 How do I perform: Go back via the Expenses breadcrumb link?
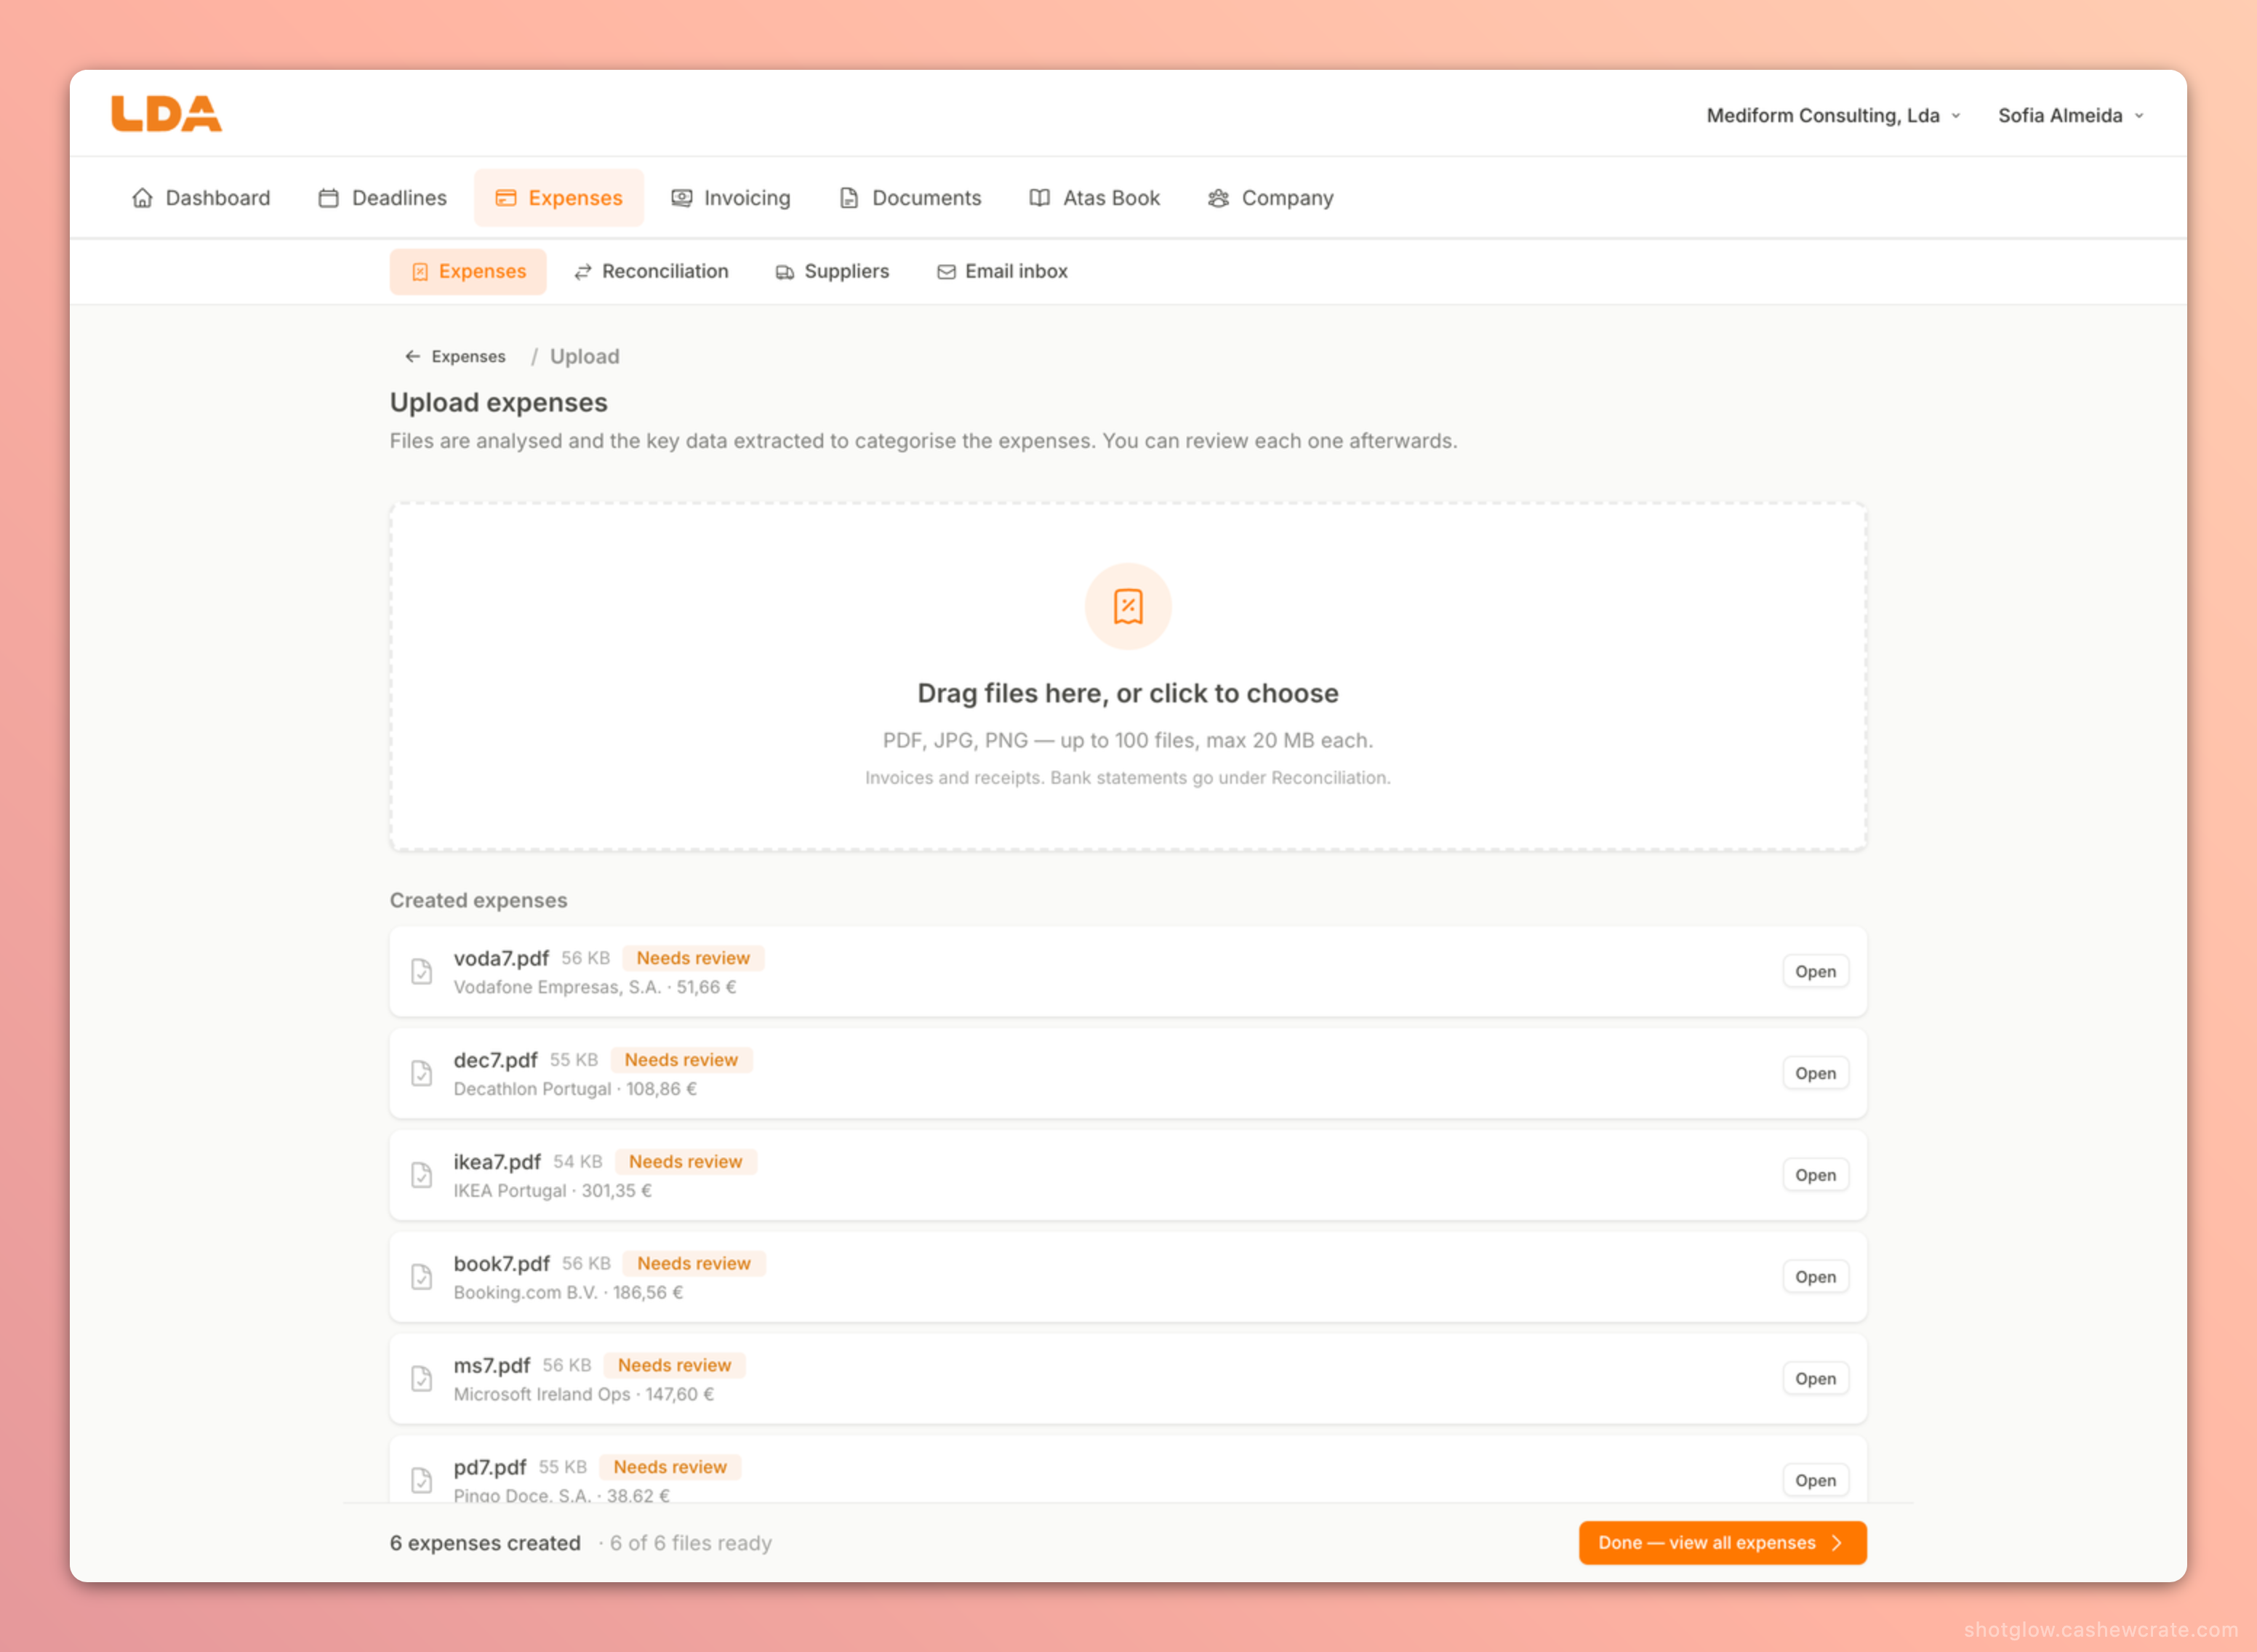click(455, 356)
